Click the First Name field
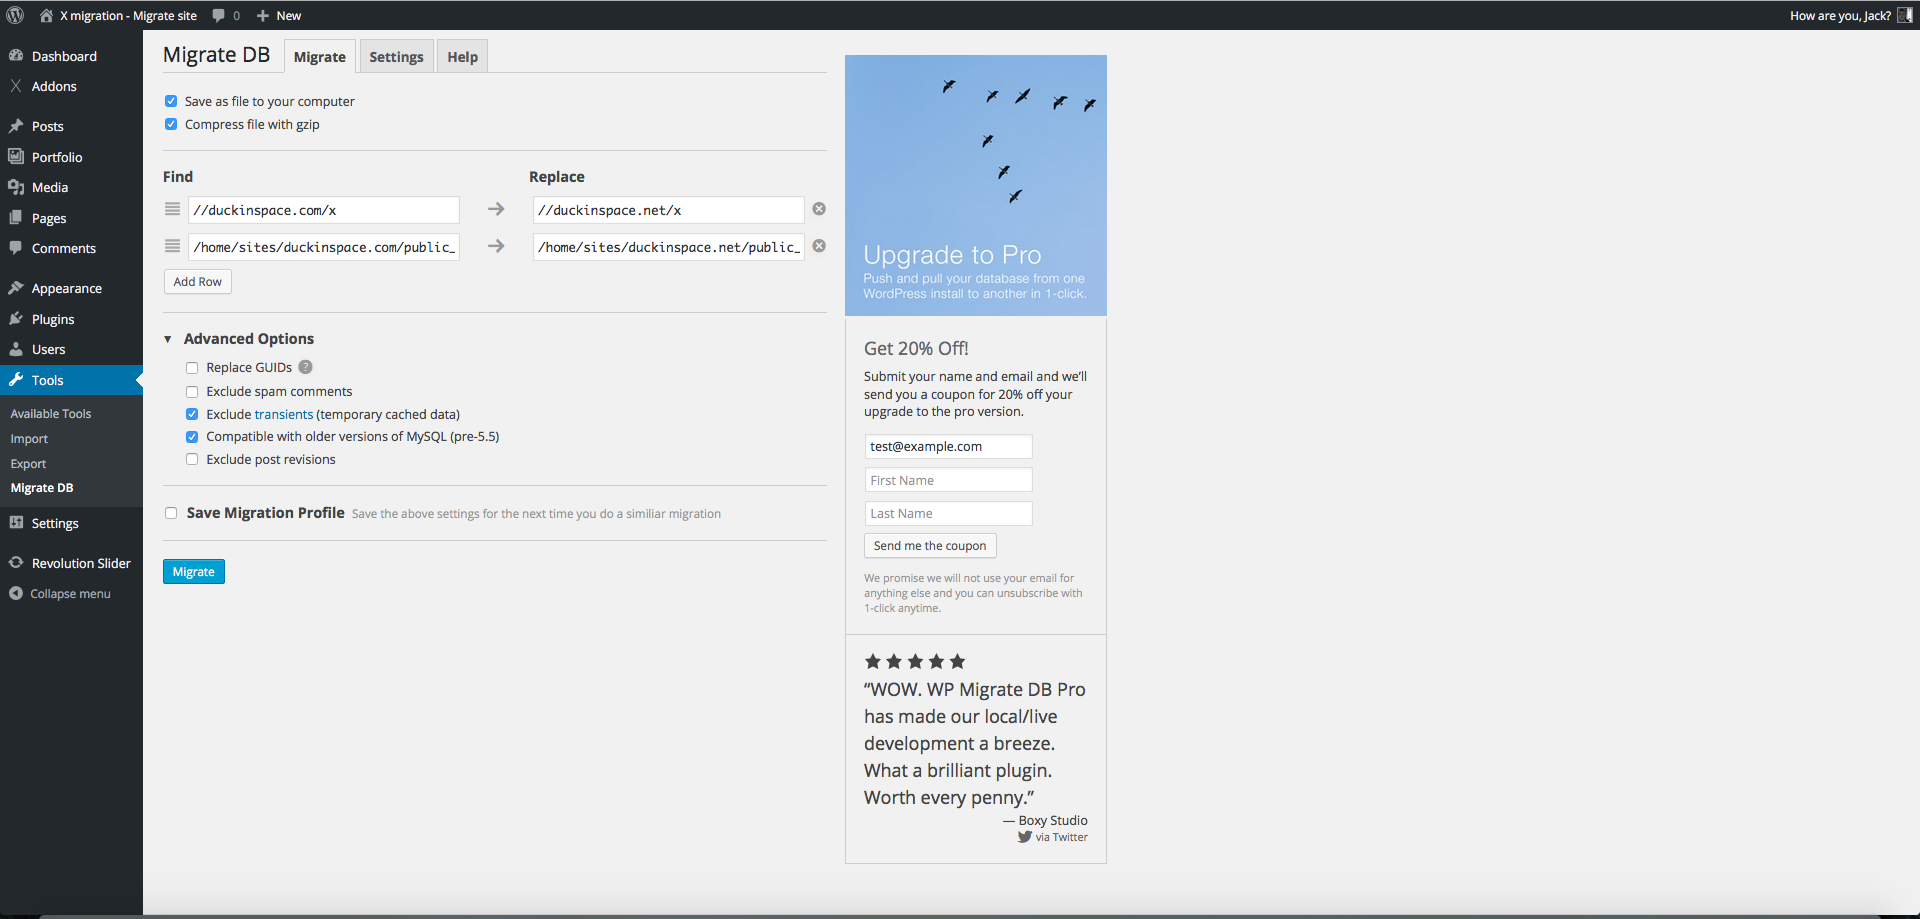The height and width of the screenshot is (919, 1920). 948,480
